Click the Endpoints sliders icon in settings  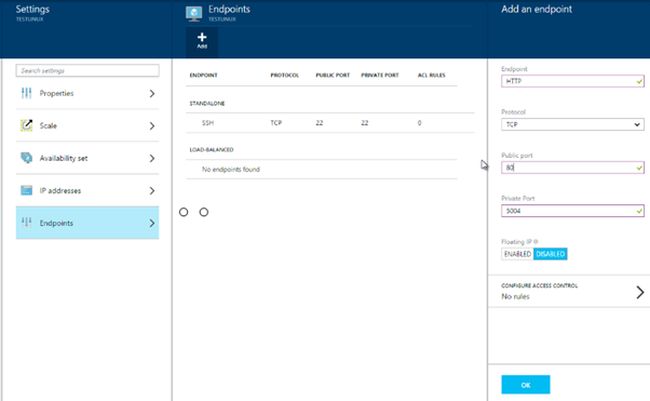26,222
